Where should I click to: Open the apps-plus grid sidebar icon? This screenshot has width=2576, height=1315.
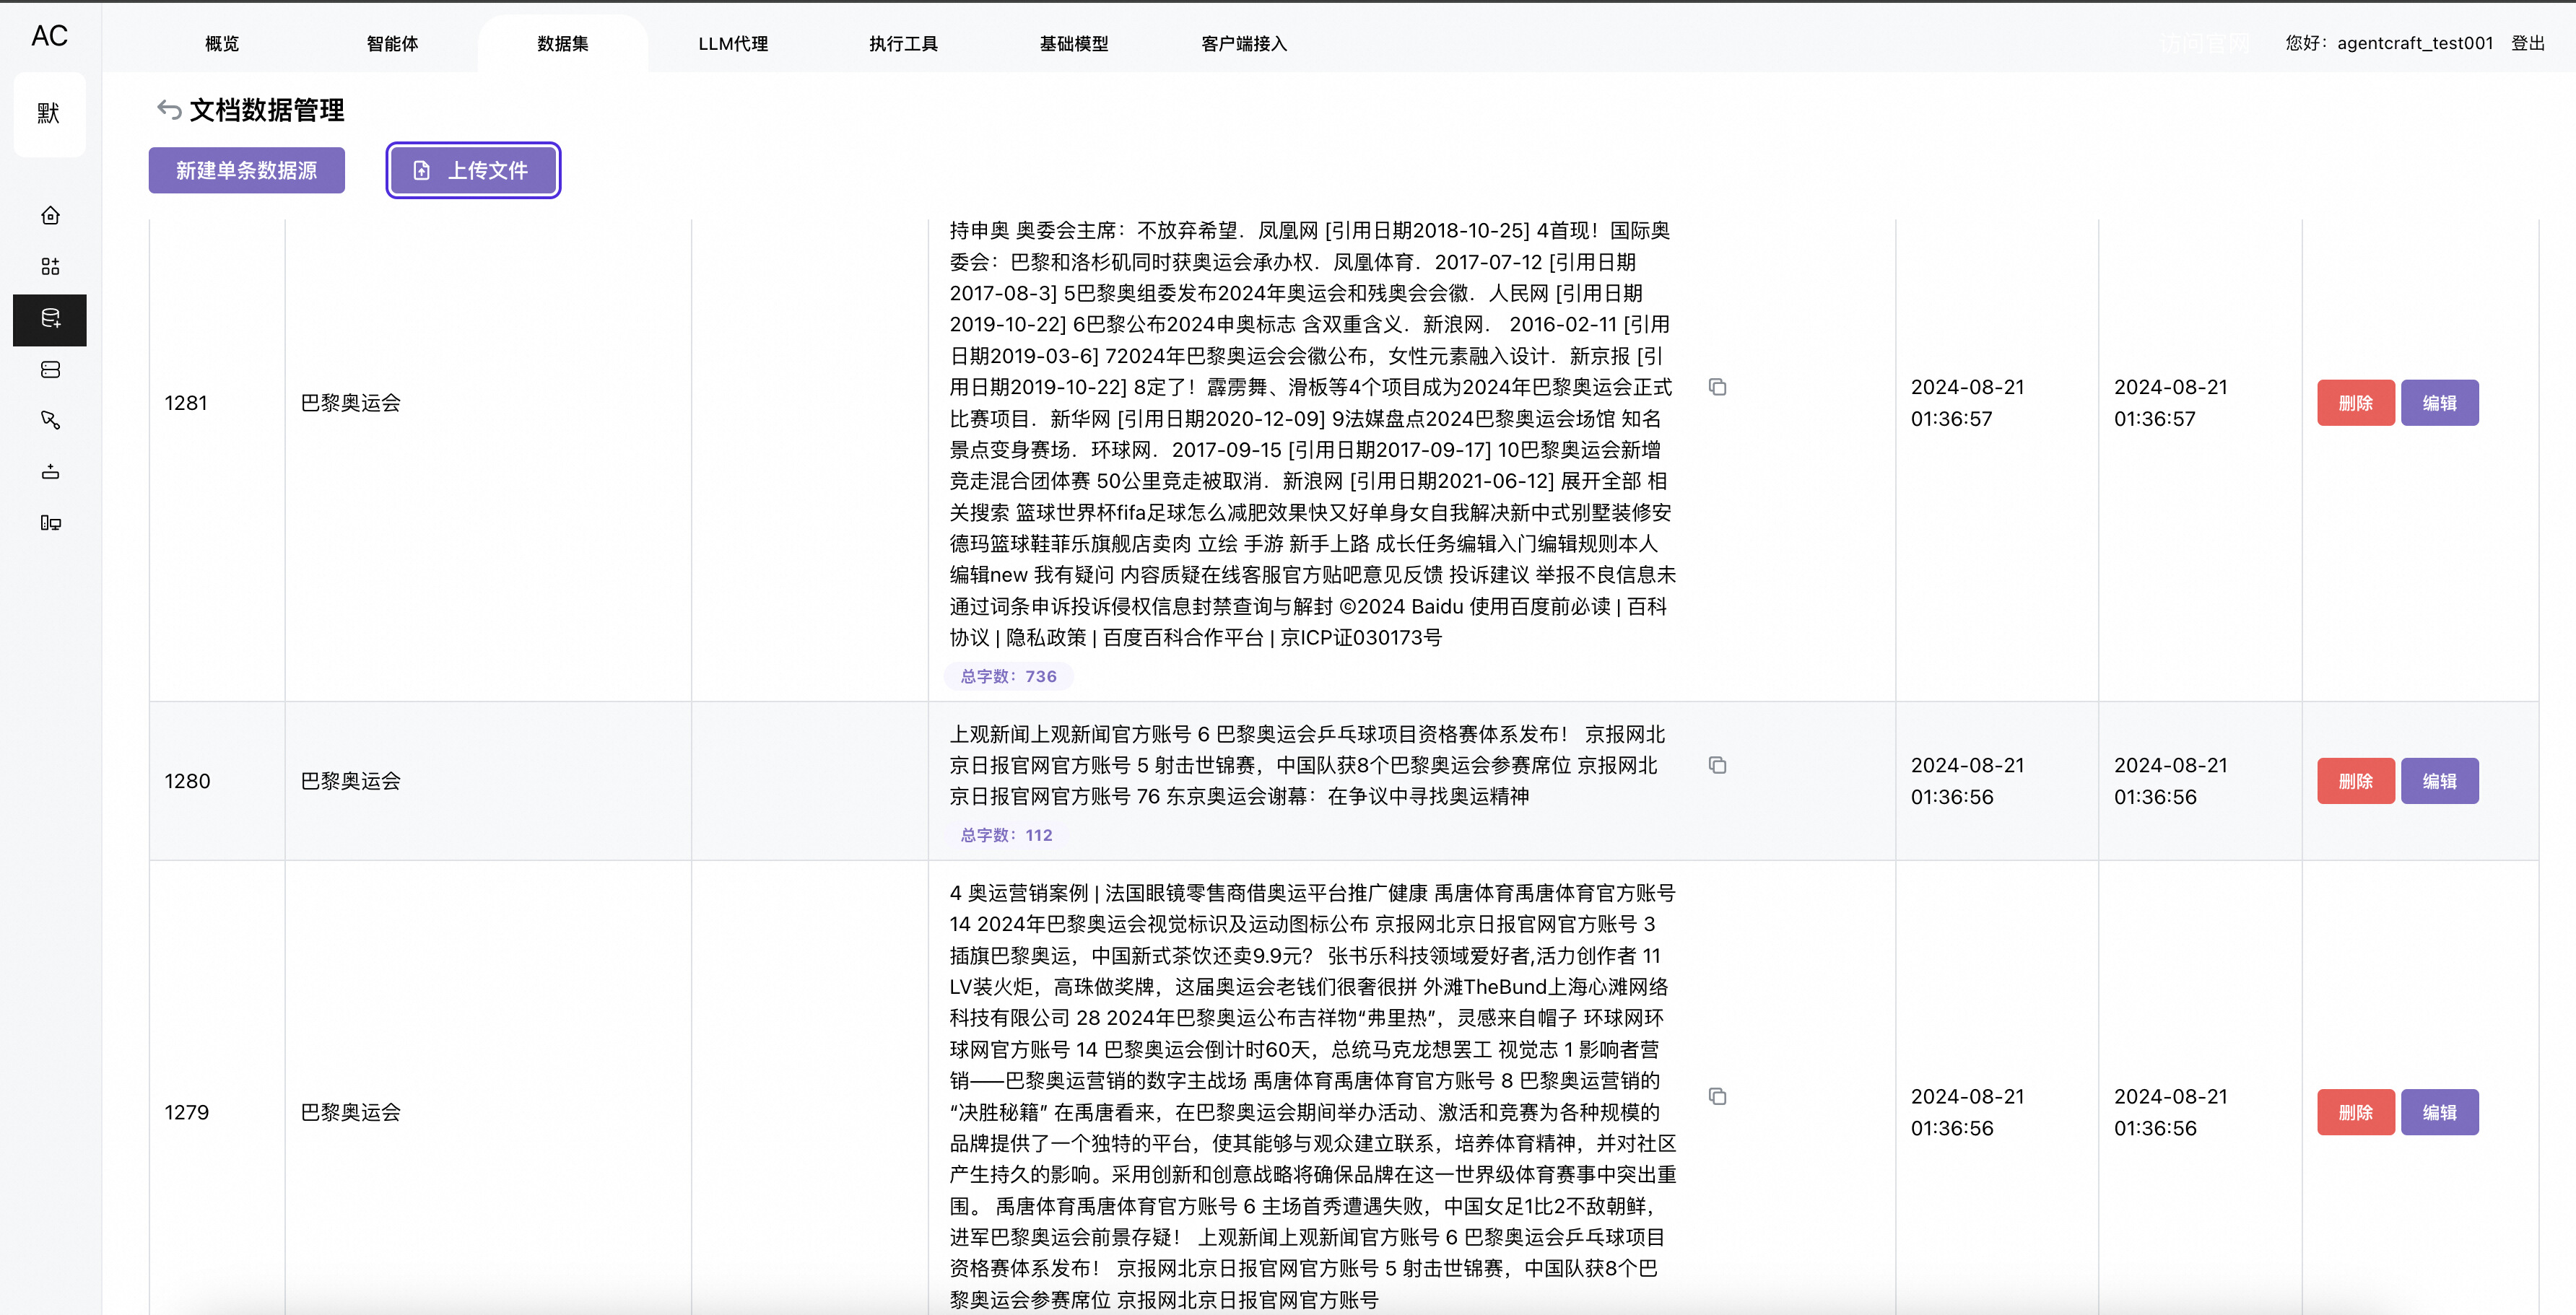(50, 267)
